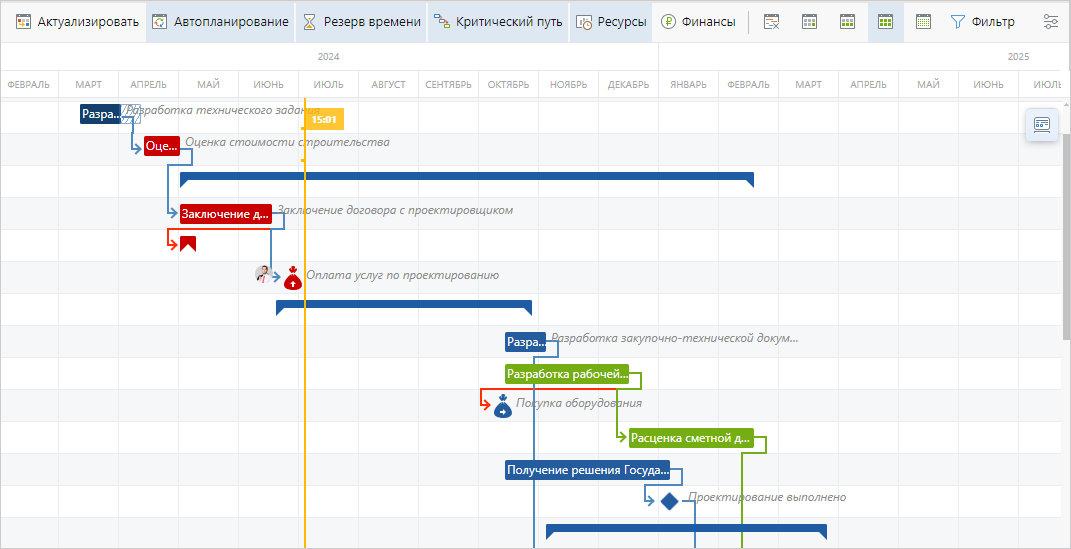Click the red bookmark flag marker

(x=187, y=243)
